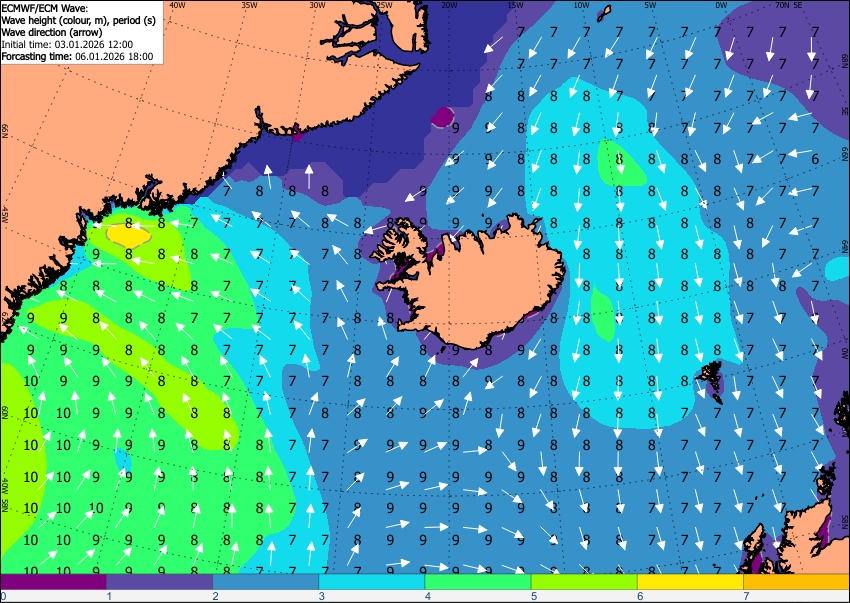
Task: Click 'Forcasting time: 06.01.2026 18:00' text
Action: (x=77, y=56)
